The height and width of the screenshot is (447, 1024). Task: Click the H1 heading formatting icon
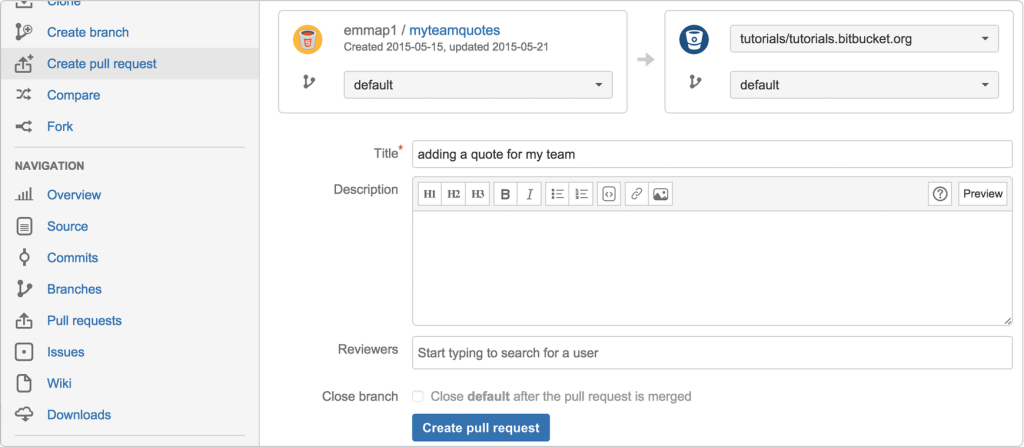coord(430,194)
